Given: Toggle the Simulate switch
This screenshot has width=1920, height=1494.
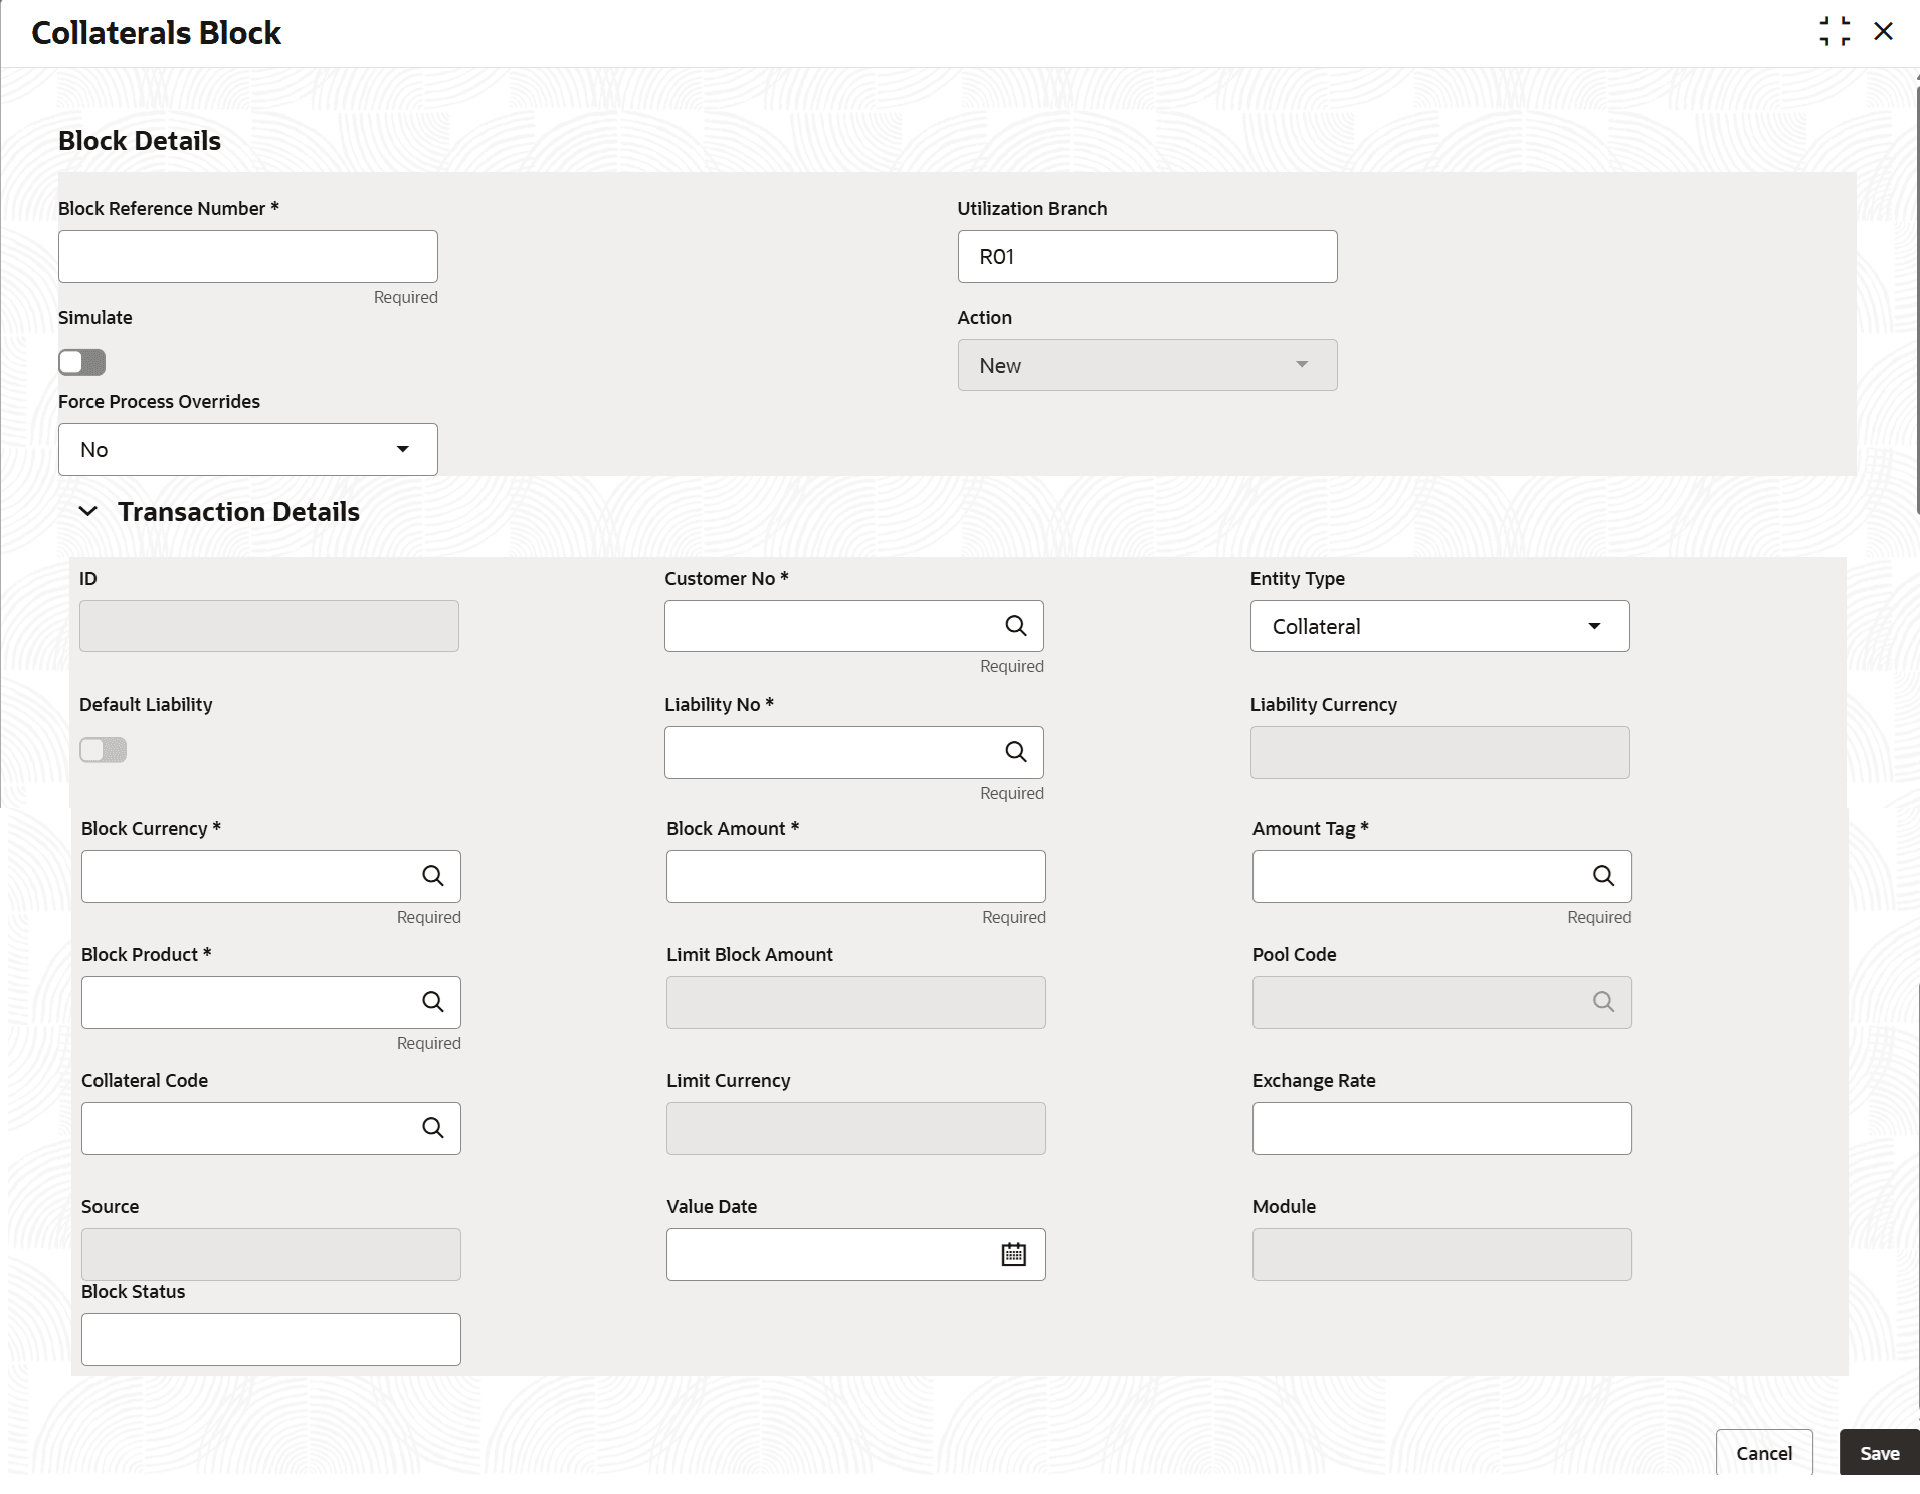Looking at the screenshot, I should coord(82,362).
